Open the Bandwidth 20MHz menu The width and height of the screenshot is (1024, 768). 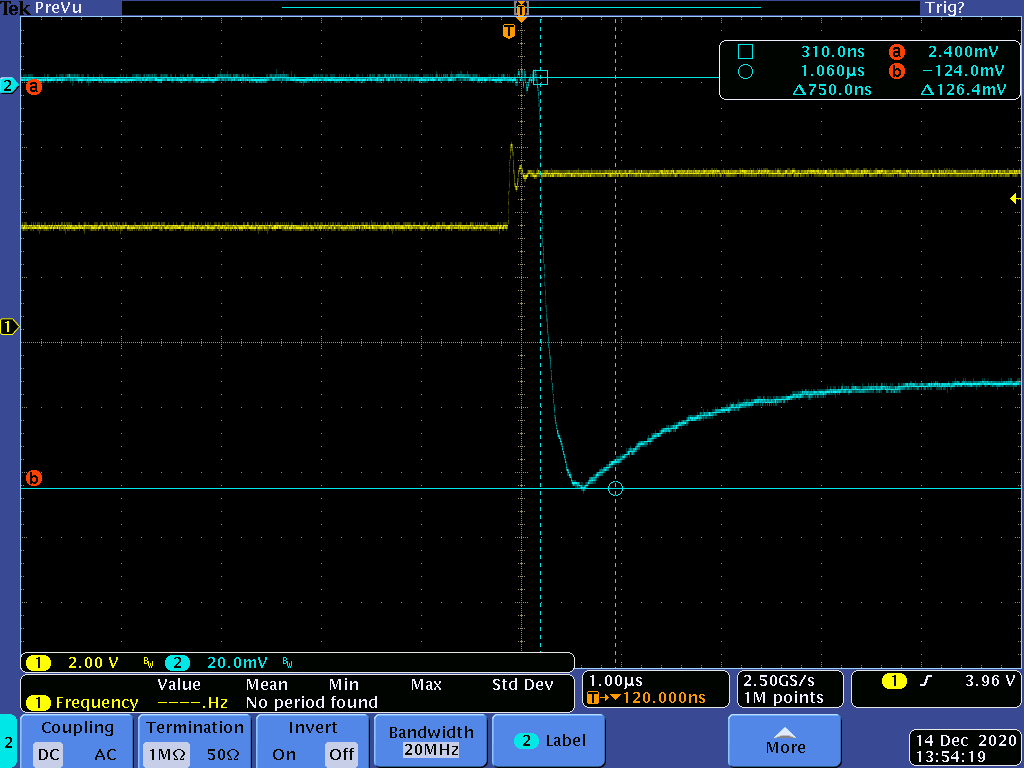click(x=429, y=741)
